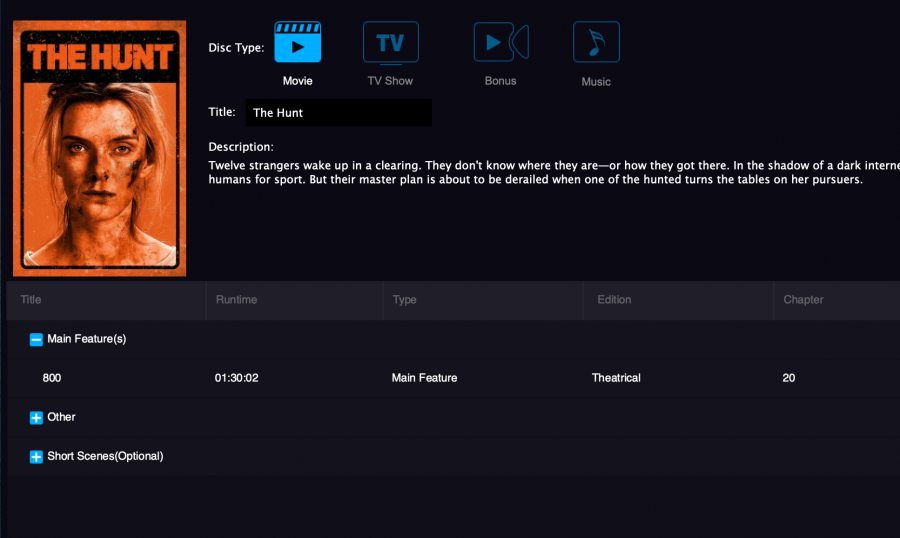Image resolution: width=900 pixels, height=538 pixels.
Task: Click the TV Show label
Action: click(x=390, y=81)
